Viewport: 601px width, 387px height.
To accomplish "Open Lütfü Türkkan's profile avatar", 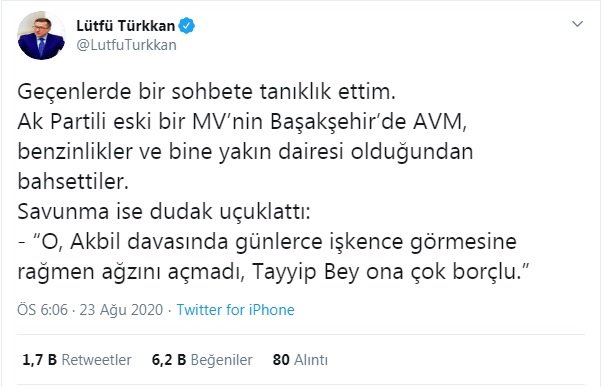I will pyautogui.click(x=41, y=36).
